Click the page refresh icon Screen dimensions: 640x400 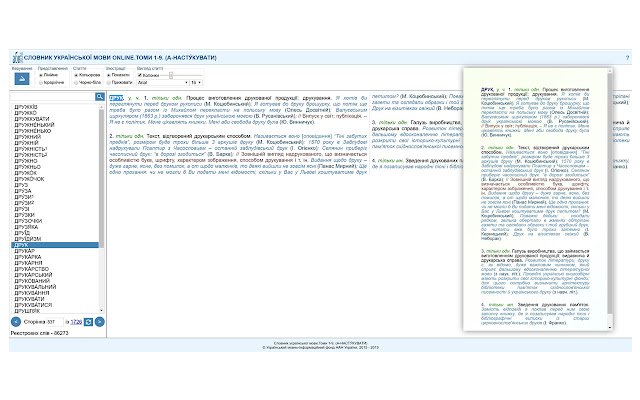pos(88,322)
